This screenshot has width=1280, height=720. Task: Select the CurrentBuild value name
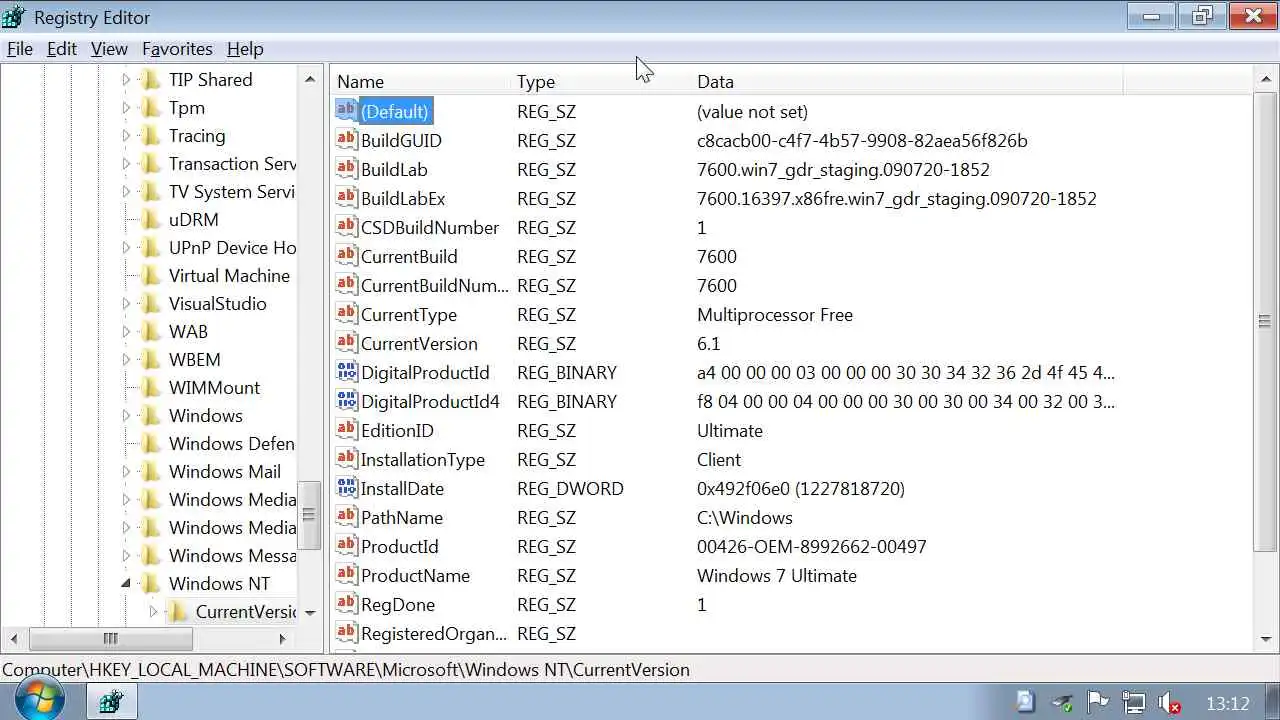point(409,256)
